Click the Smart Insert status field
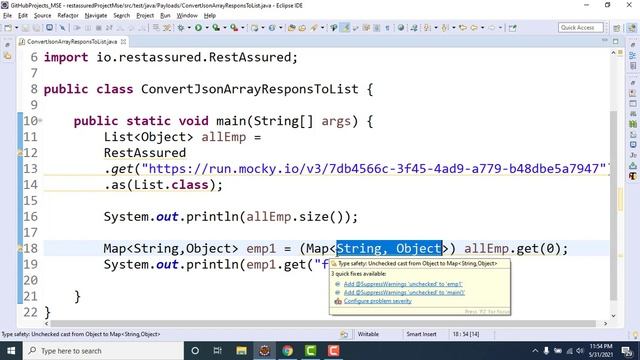This screenshot has width=640, height=360. [421, 334]
